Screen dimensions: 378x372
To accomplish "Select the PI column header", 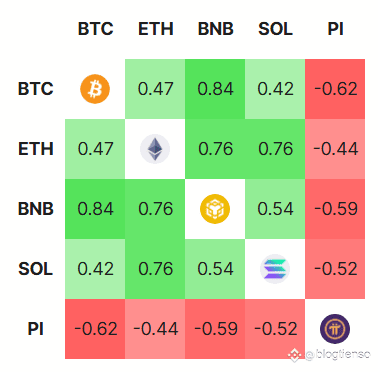I will point(335,29).
